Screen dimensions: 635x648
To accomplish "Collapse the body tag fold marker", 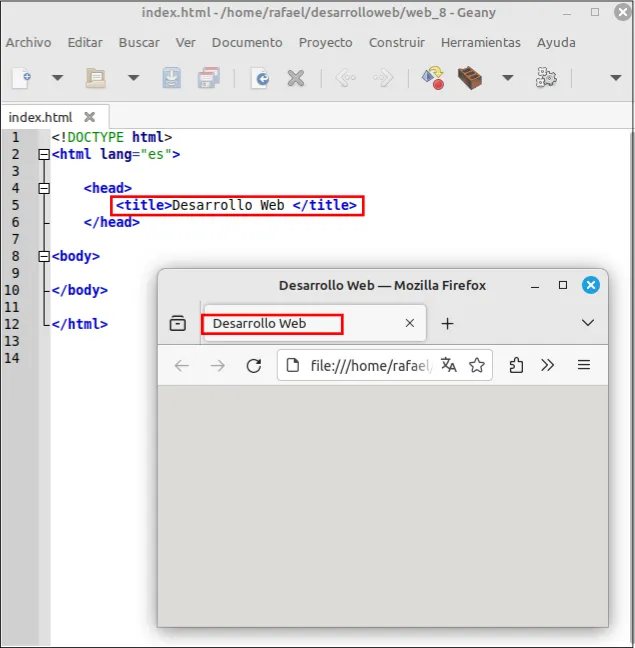I will pyautogui.click(x=44, y=256).
